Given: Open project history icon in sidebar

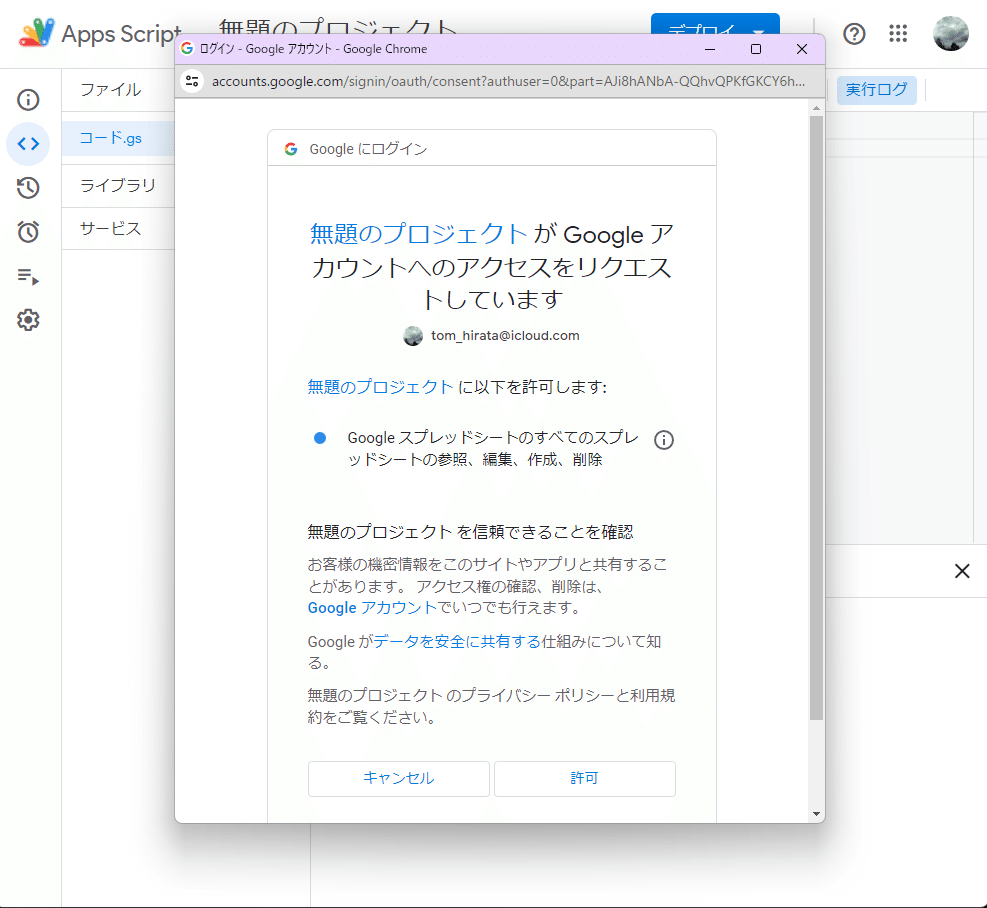Looking at the screenshot, I should [28, 188].
